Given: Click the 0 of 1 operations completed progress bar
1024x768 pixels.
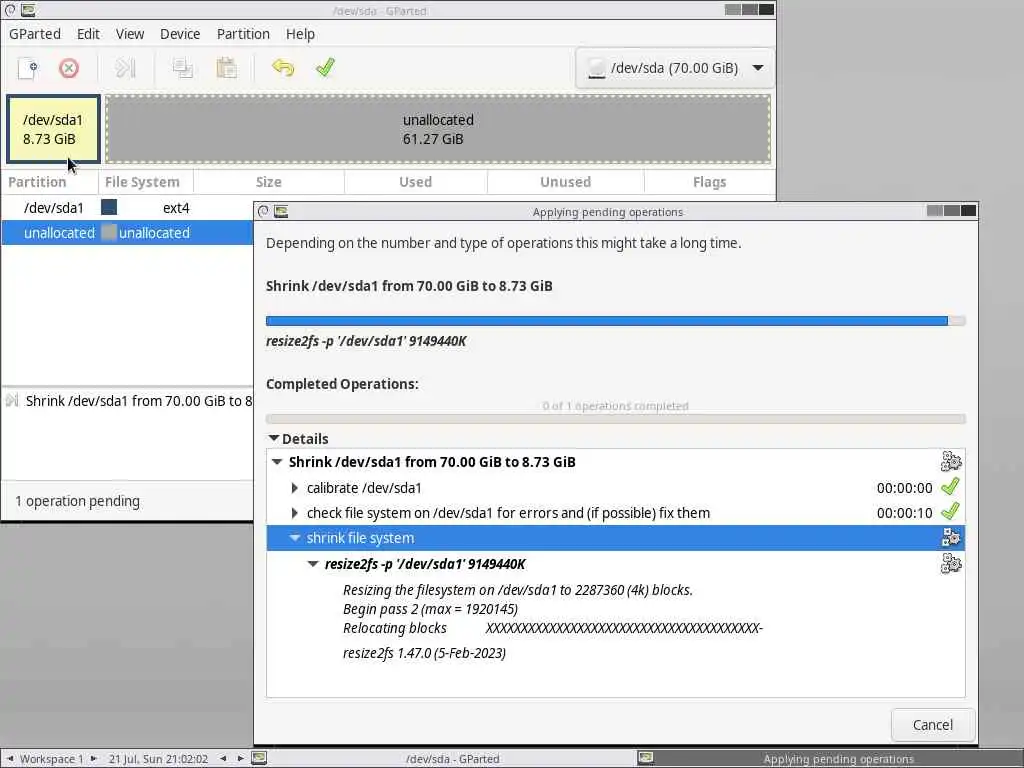Looking at the screenshot, I should (x=615, y=419).
